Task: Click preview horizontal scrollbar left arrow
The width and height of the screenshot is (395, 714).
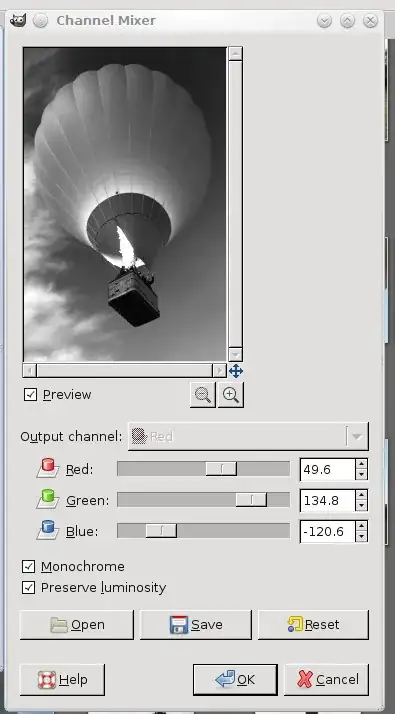Action: (30, 370)
